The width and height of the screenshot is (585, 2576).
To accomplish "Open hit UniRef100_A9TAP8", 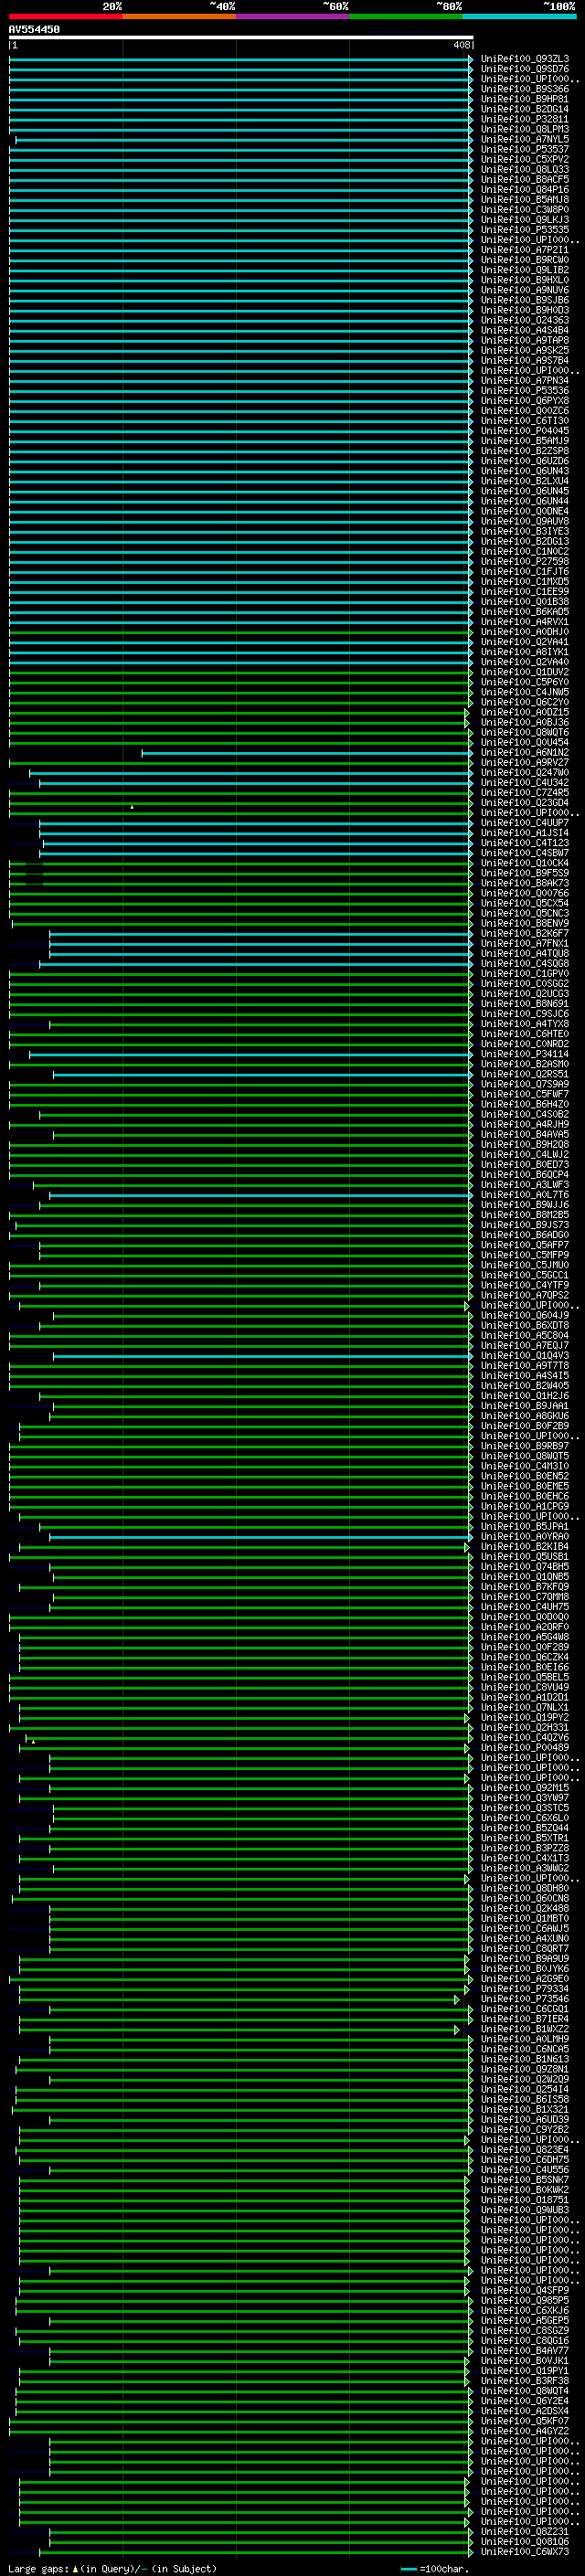I will point(524,340).
